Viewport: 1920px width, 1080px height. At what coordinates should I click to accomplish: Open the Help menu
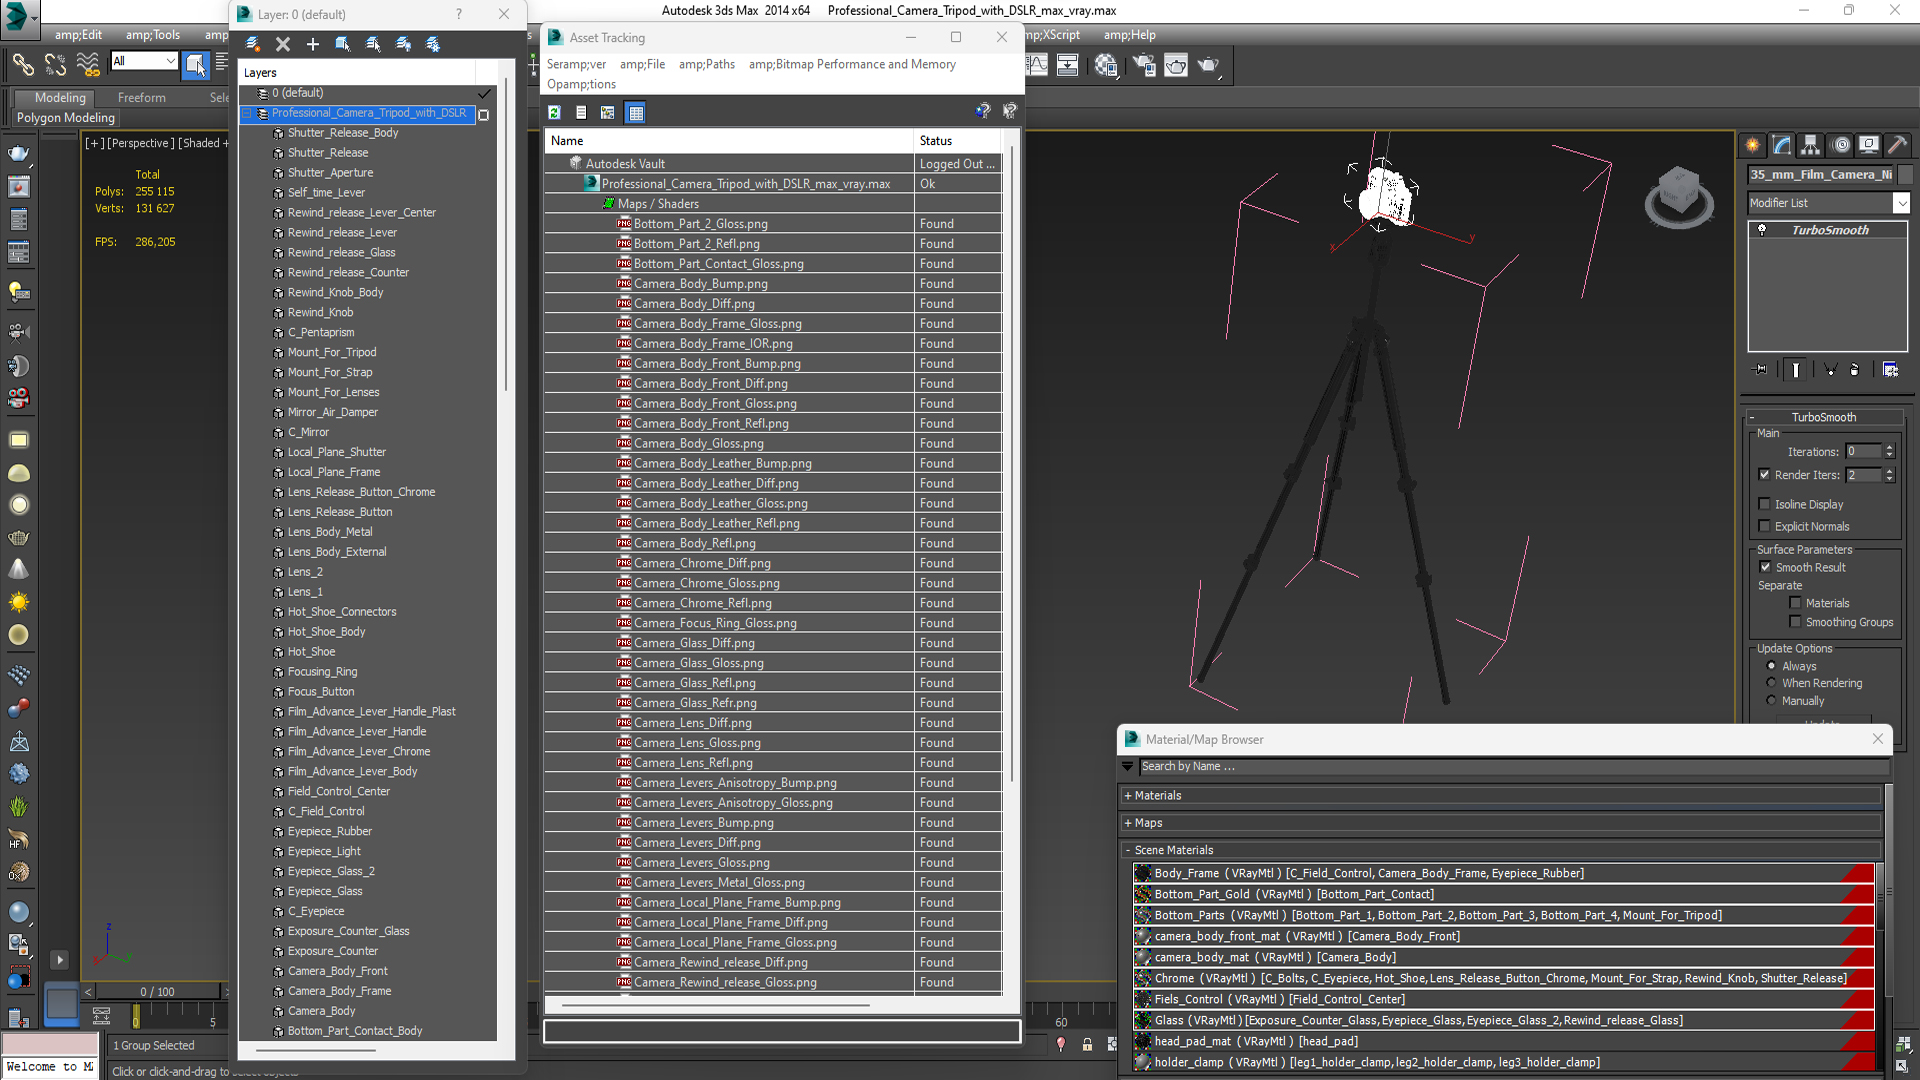[x=1129, y=35]
